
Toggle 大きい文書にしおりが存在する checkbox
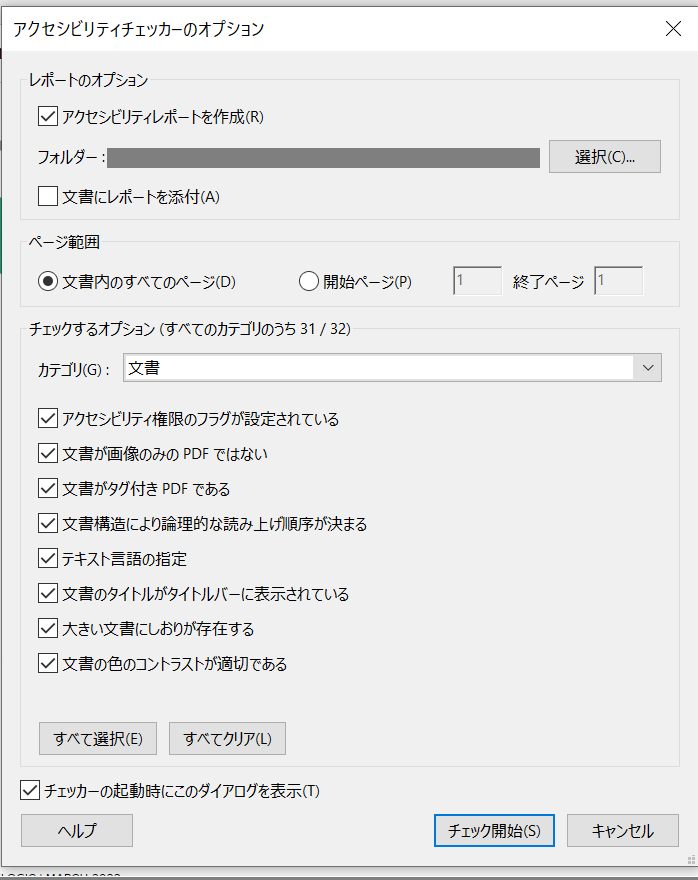tap(48, 629)
